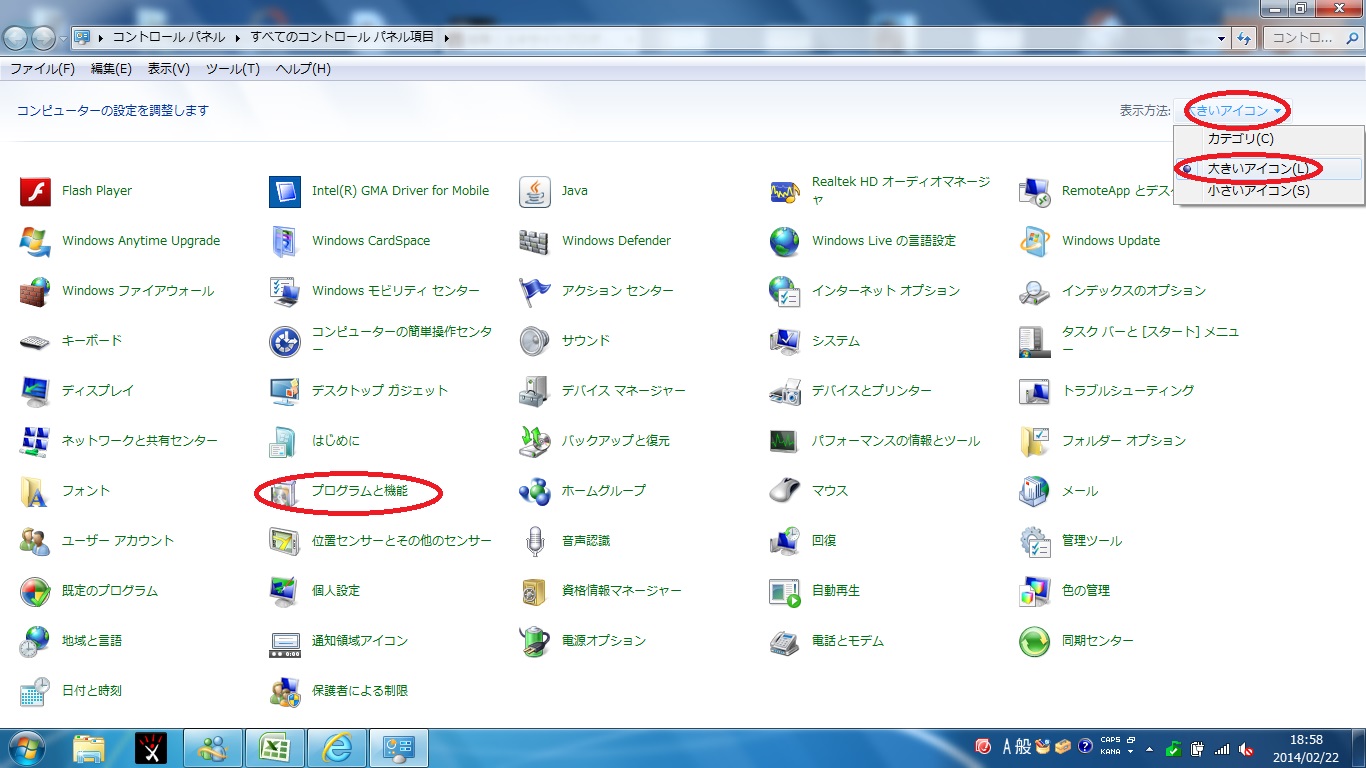The image size is (1366, 768).
Task: Click the プログラムと機能 link
Action: tap(360, 491)
